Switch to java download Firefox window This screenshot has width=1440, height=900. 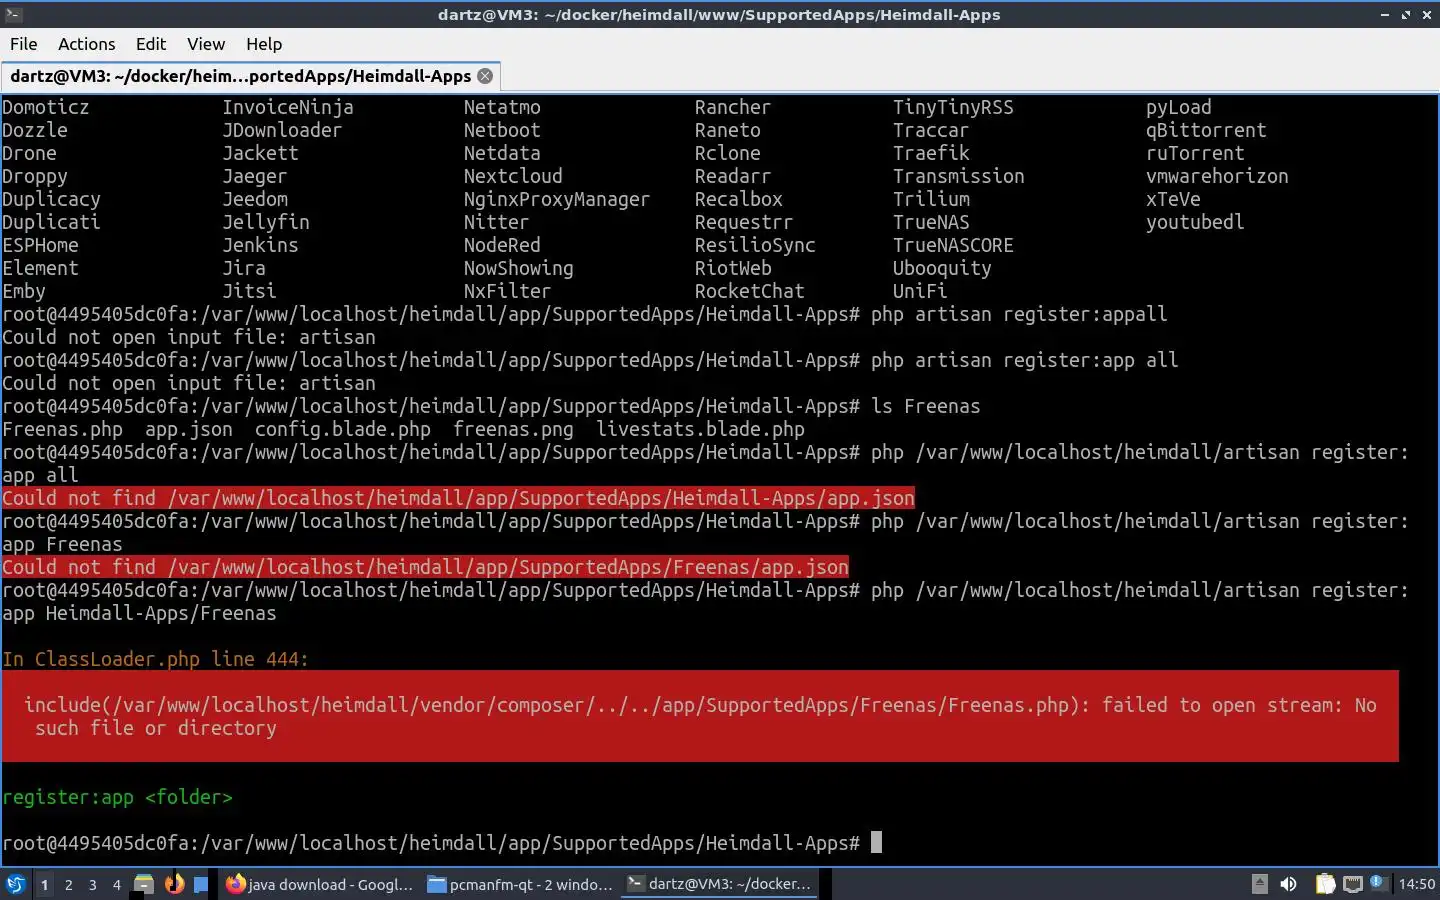point(319,884)
